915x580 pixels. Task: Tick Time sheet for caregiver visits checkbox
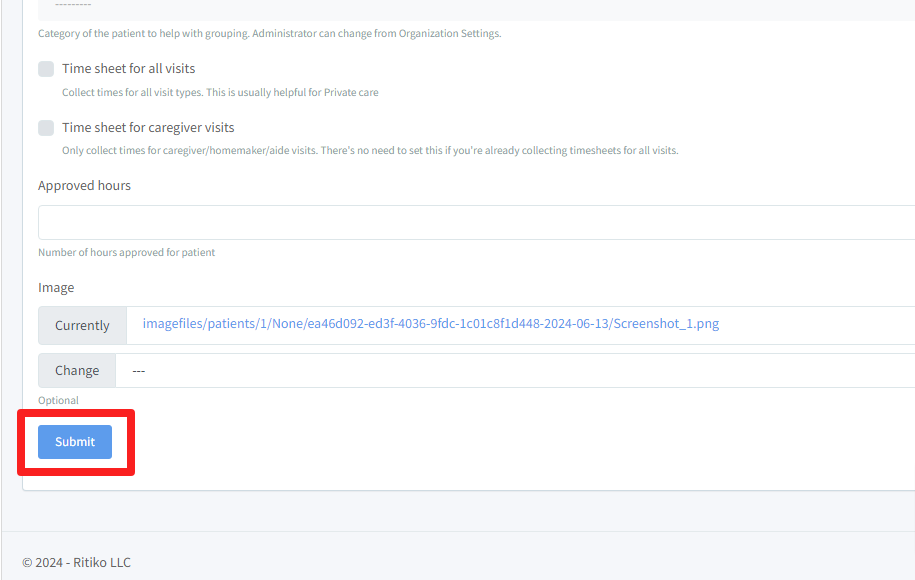(46, 128)
